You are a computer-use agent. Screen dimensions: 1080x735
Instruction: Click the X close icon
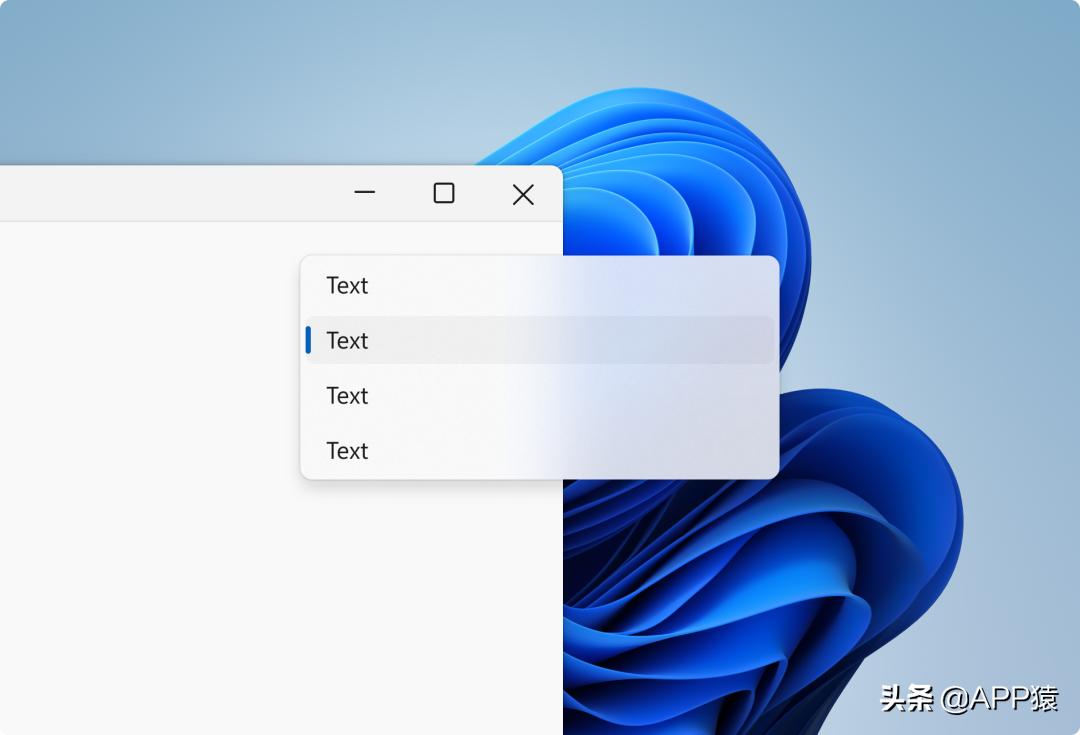point(522,194)
